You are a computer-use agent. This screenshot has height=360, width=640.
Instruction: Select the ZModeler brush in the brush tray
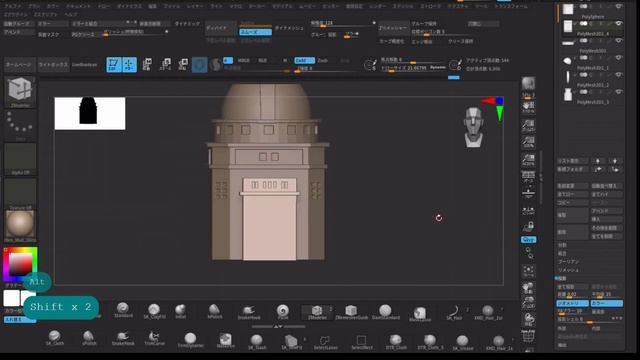pos(317,312)
